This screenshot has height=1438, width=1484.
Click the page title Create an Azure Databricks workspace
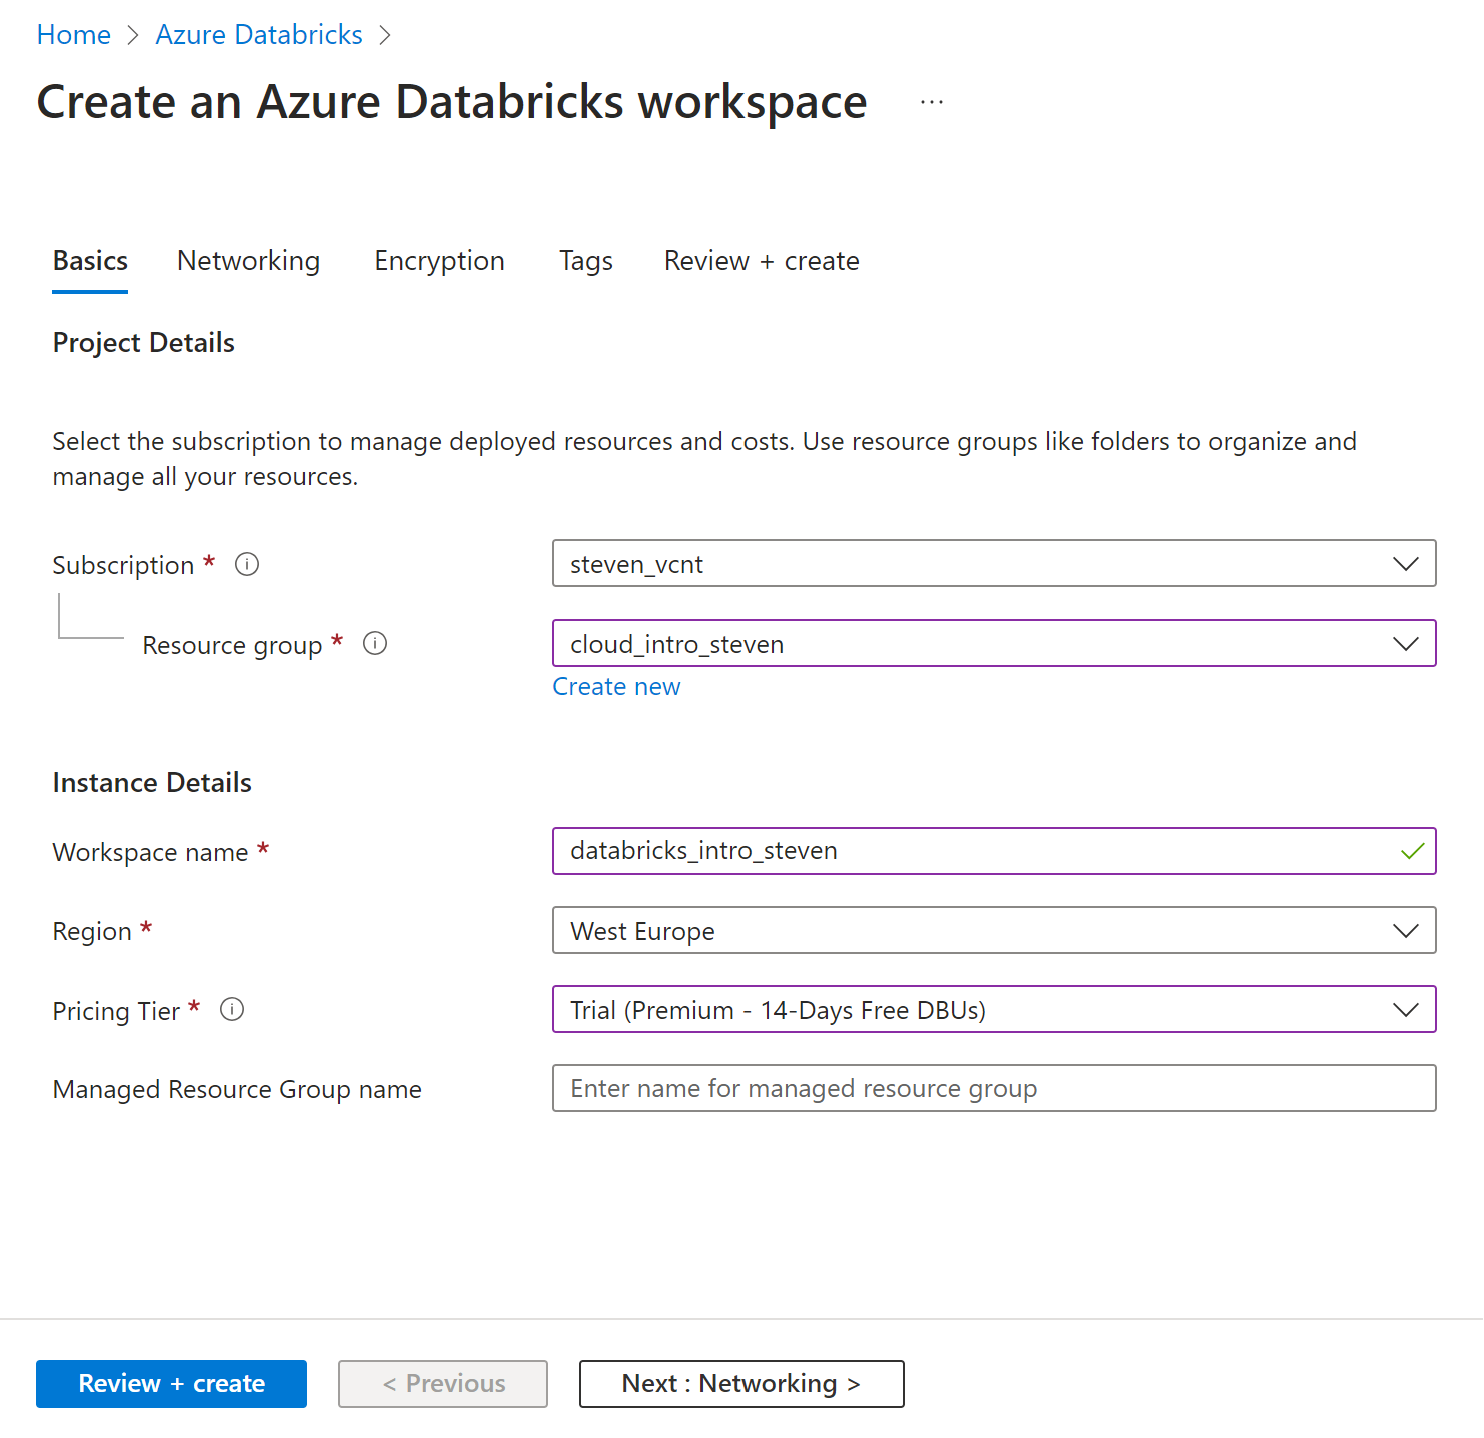tap(452, 102)
